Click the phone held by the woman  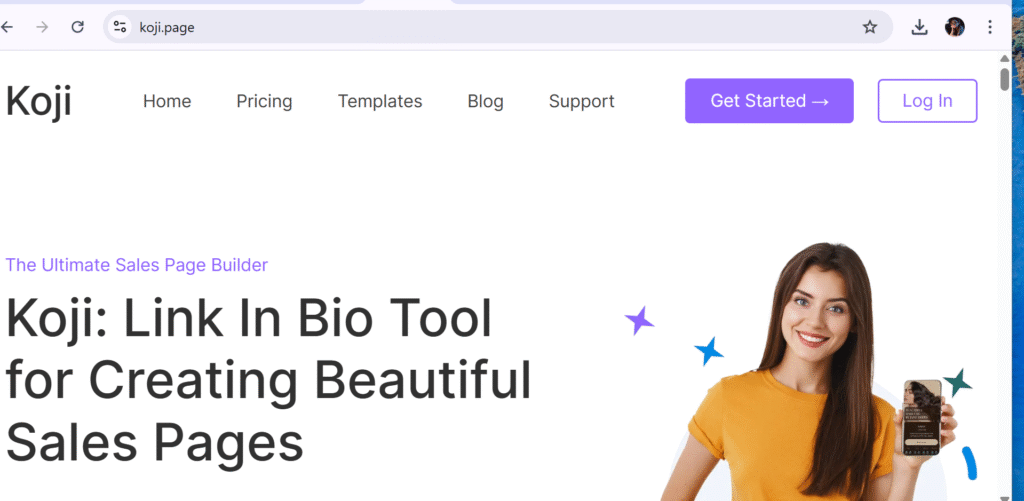[x=922, y=417]
